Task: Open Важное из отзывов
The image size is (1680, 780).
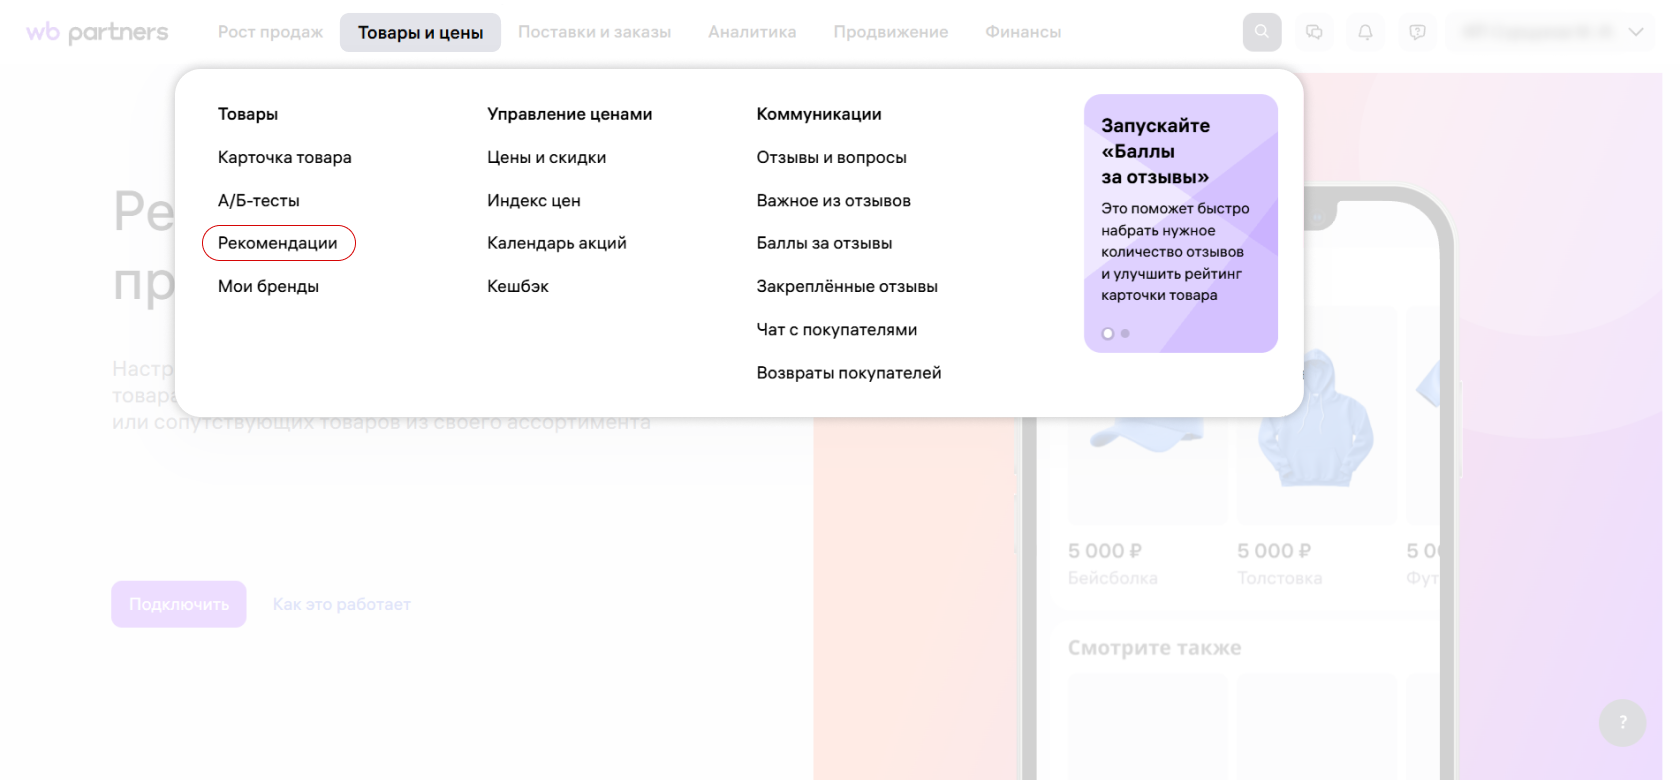Action: point(834,200)
